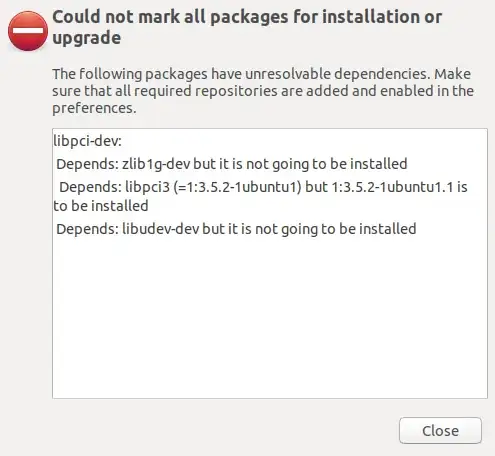495x456 pixels.
Task: Click the 'unresolvable dependencies' description sentence
Action: 241,74
